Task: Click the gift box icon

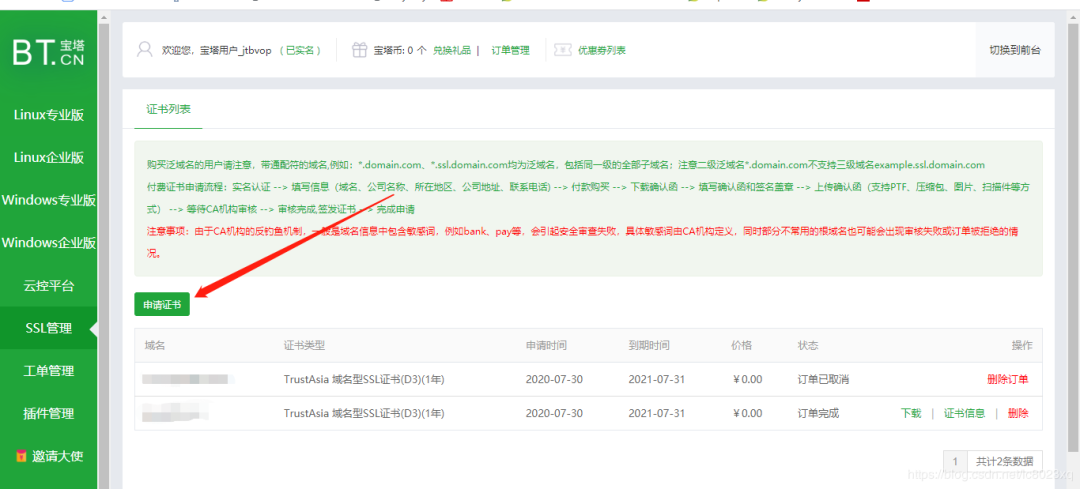Action: click(x=359, y=50)
